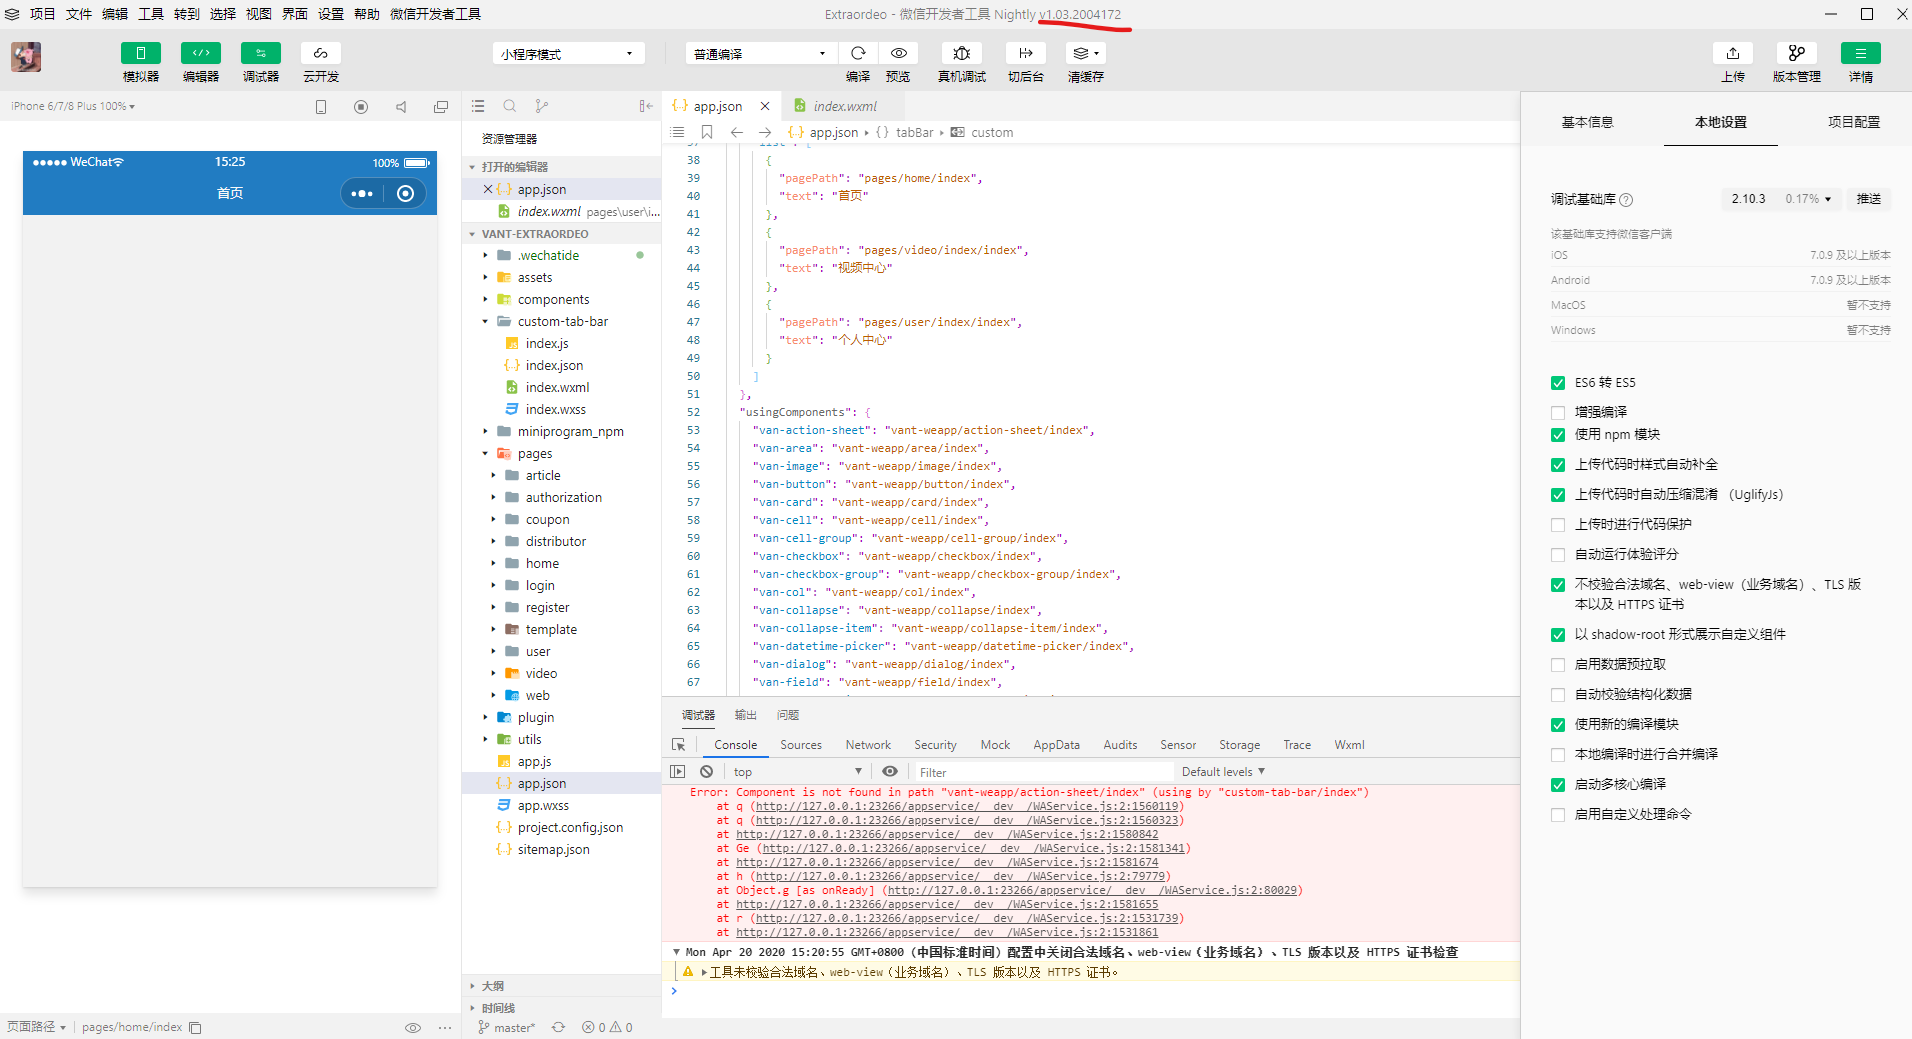The image size is (1912, 1039).
Task: Click the 推送 button
Action: pyautogui.click(x=1869, y=199)
